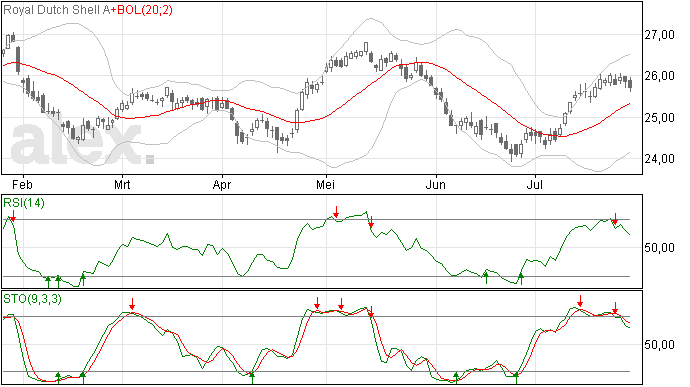The height and width of the screenshot is (387, 690).
Task: Click the 'Royal Dutch Shell A' chart title
Action: coord(56,10)
